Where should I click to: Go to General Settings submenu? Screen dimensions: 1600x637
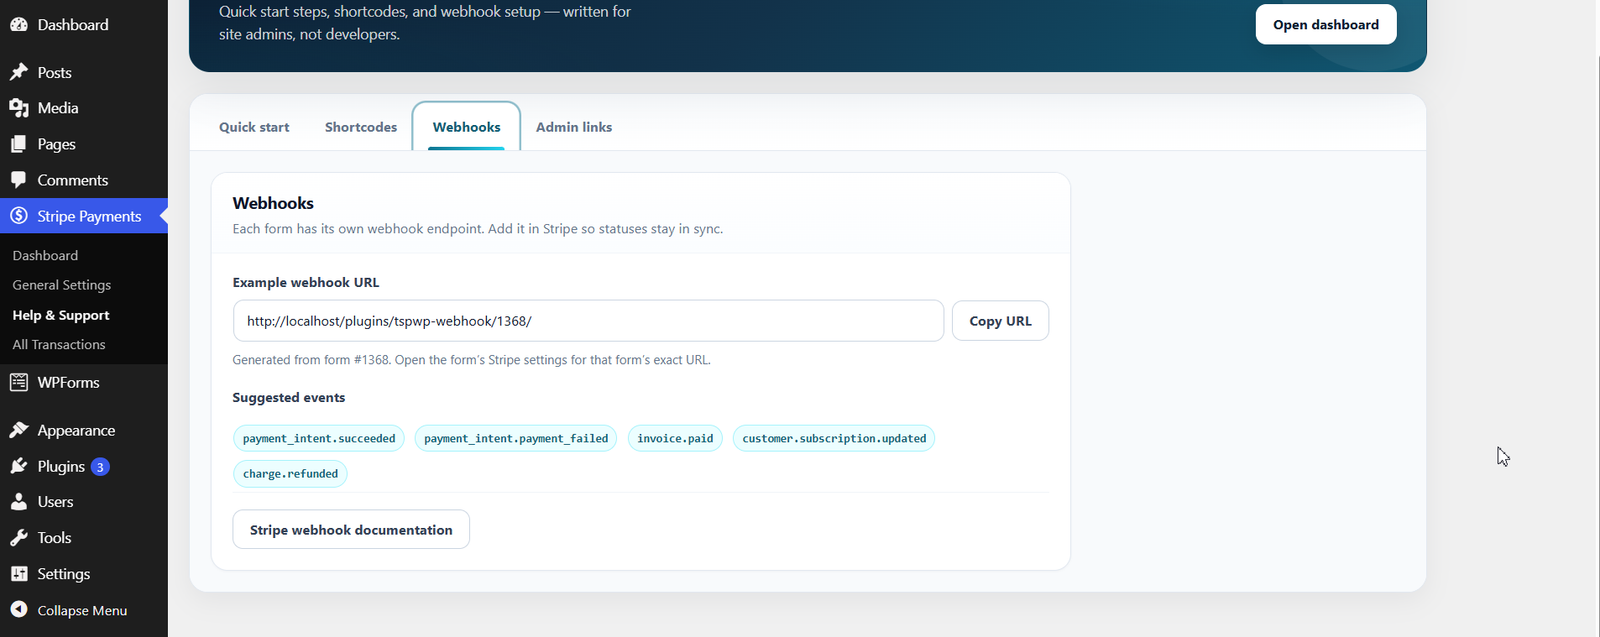point(61,285)
